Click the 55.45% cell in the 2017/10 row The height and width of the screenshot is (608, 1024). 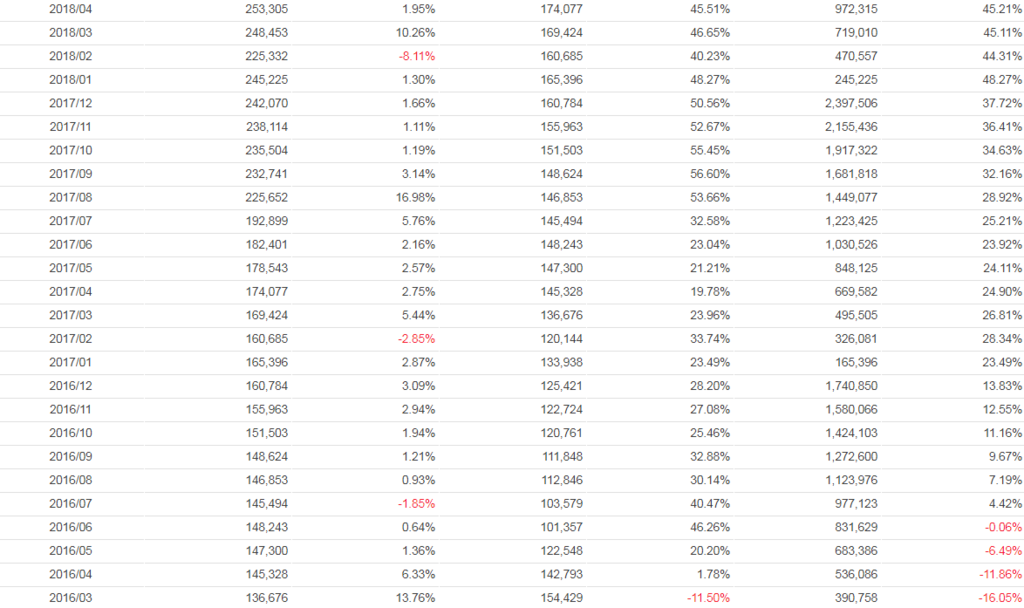click(709, 151)
